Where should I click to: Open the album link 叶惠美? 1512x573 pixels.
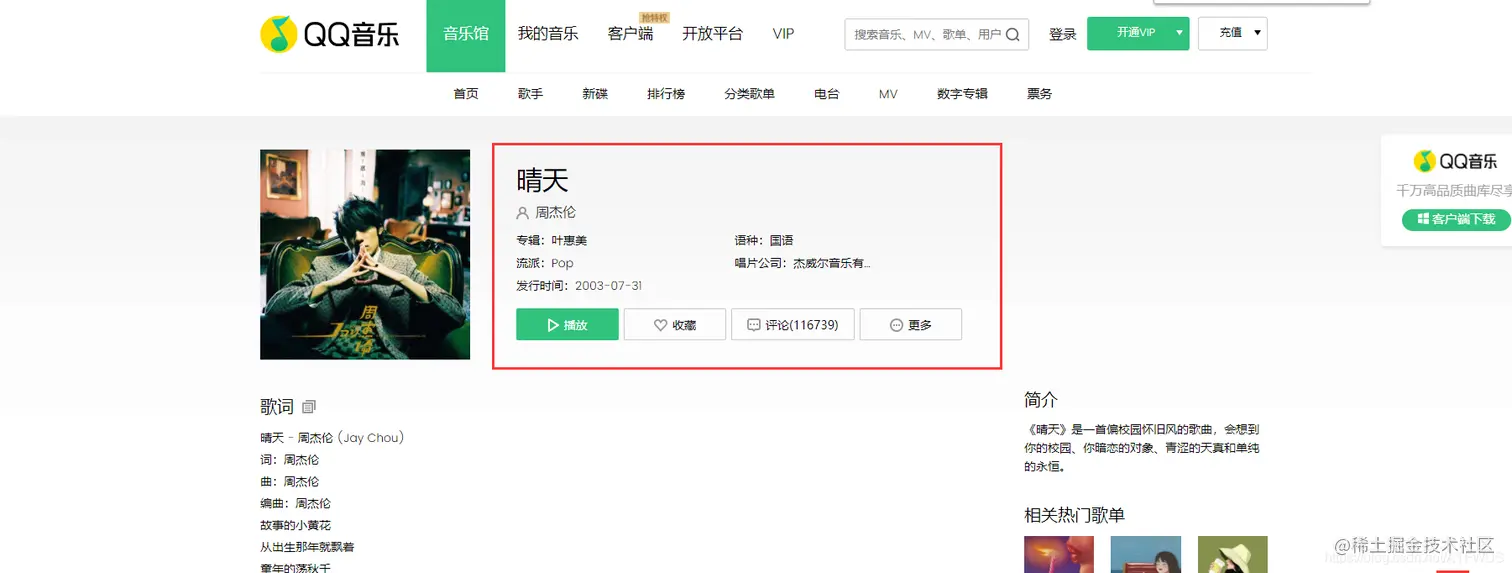(x=570, y=240)
